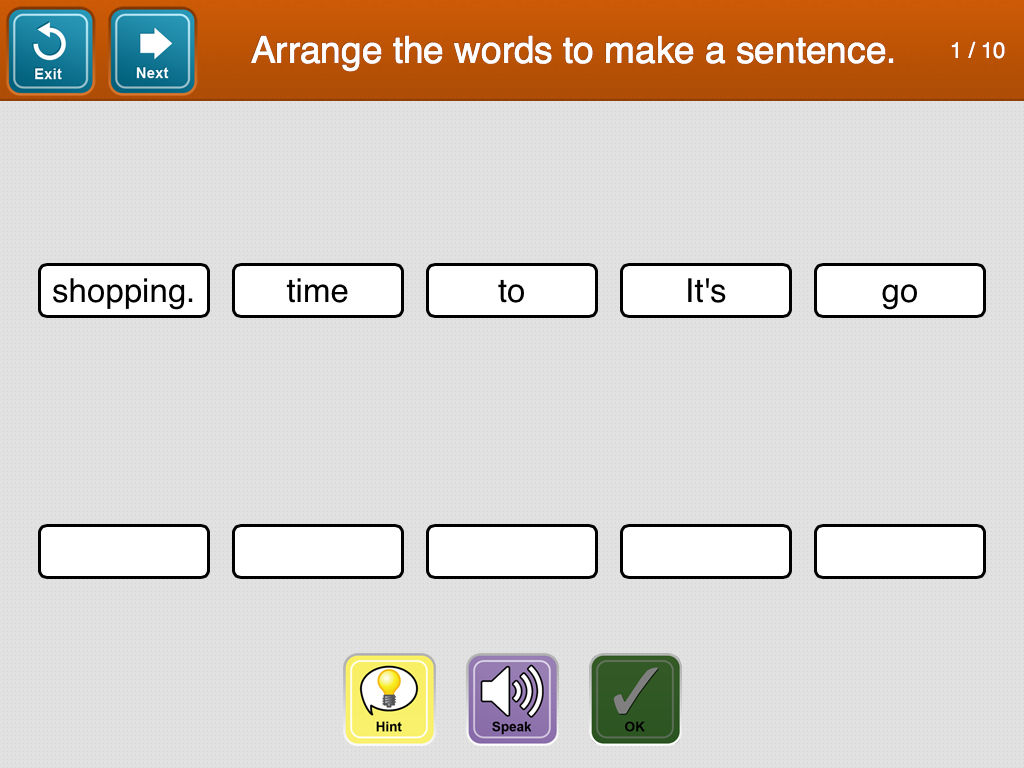The width and height of the screenshot is (1024, 768).
Task: Choose the "It's" word tile
Action: click(706, 291)
